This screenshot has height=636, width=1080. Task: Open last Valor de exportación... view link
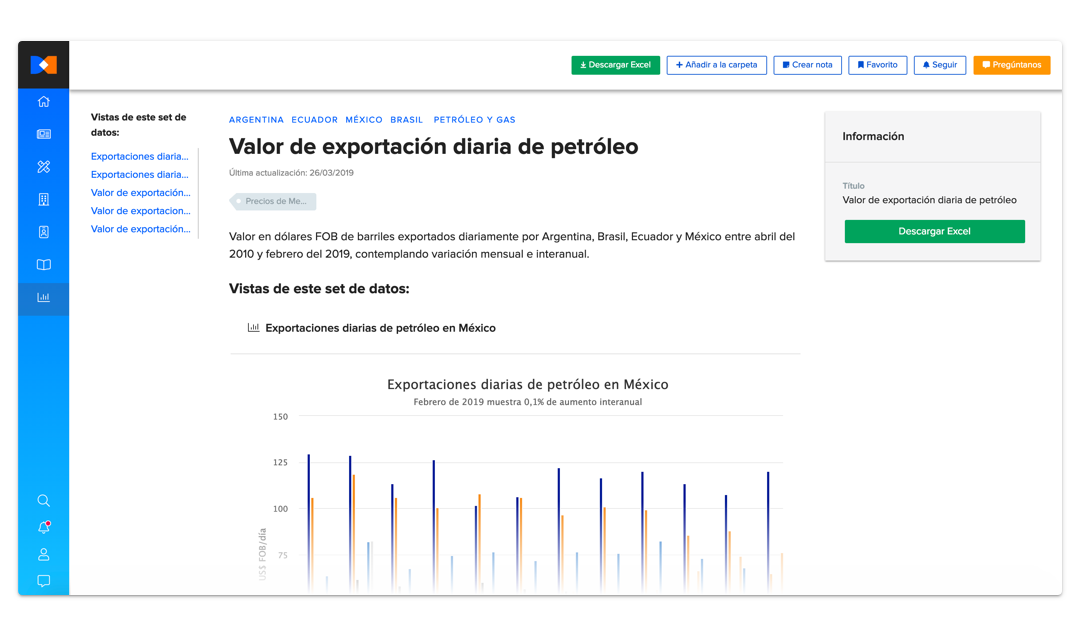coord(141,229)
